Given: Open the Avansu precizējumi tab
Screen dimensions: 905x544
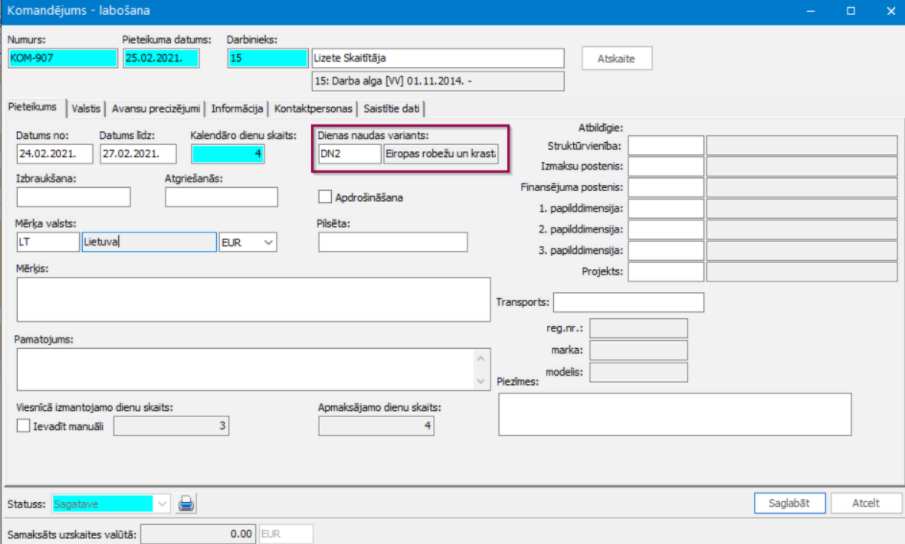Looking at the screenshot, I should pos(156,108).
